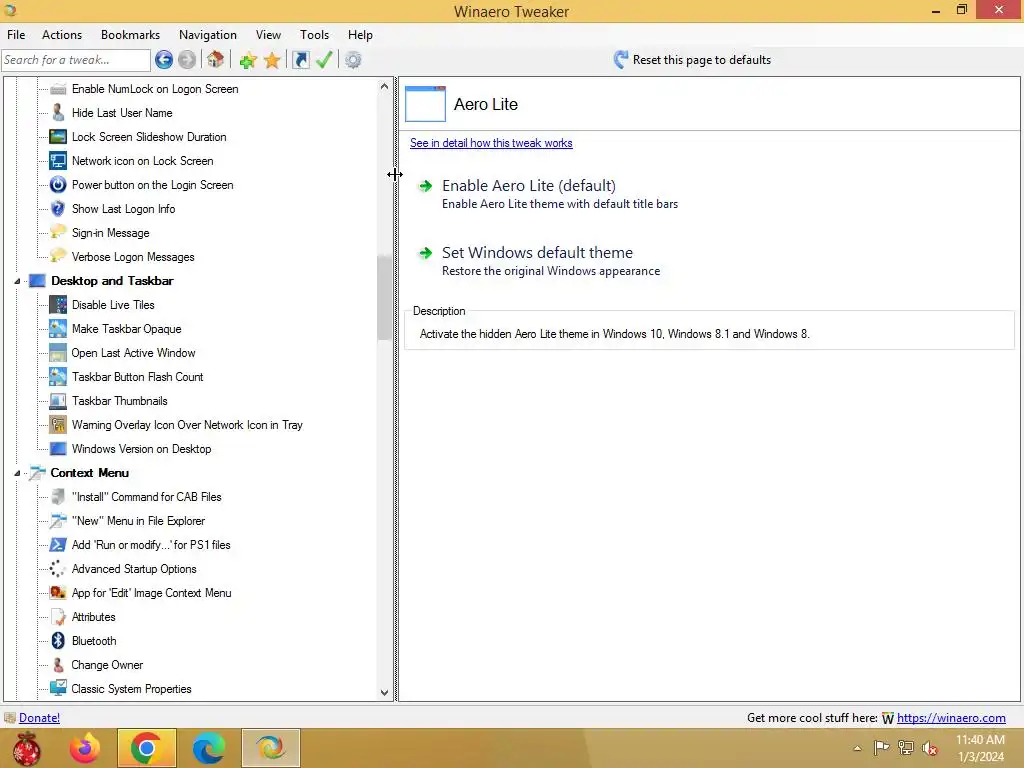This screenshot has height=768, width=1024.
Task: Select Hide Last User Name item
Action: [x=122, y=113]
